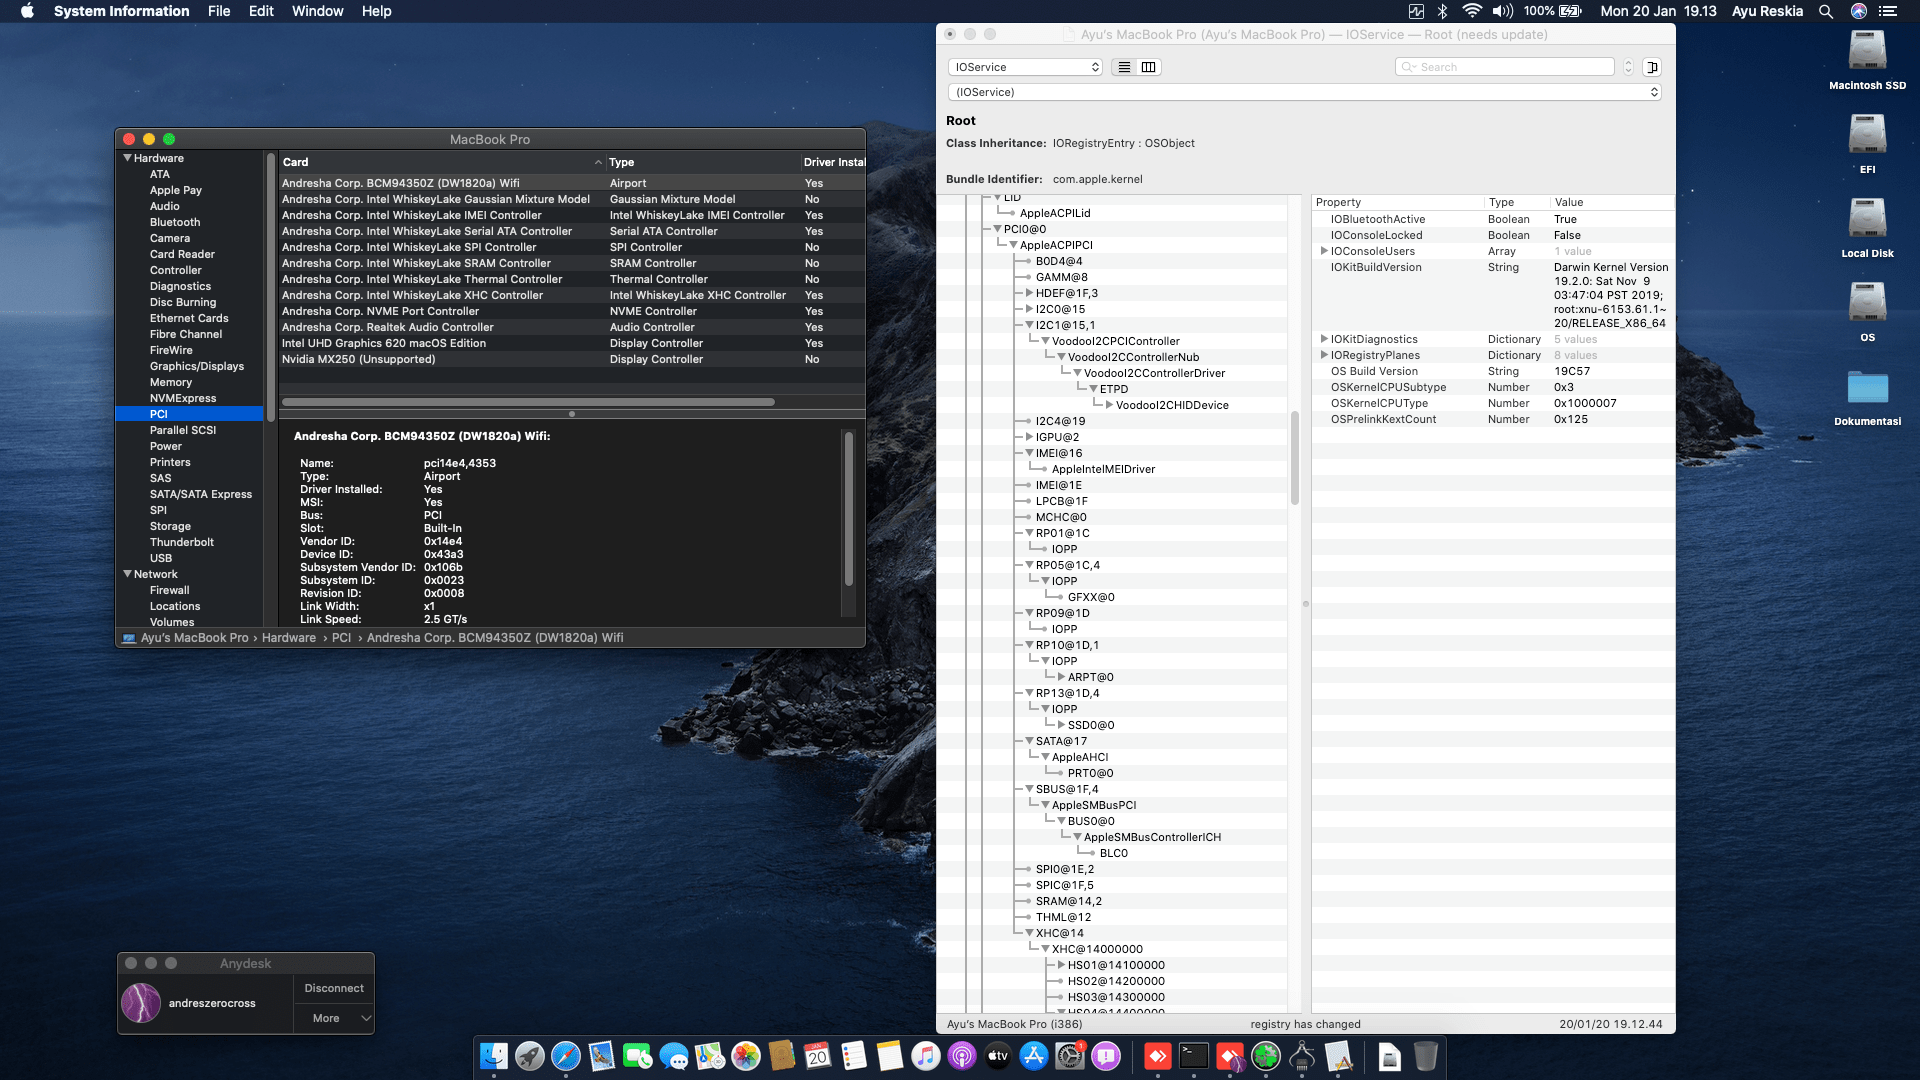The width and height of the screenshot is (1920, 1080).
Task: Collapse the XHC@14 tree node
Action: click(x=1029, y=932)
